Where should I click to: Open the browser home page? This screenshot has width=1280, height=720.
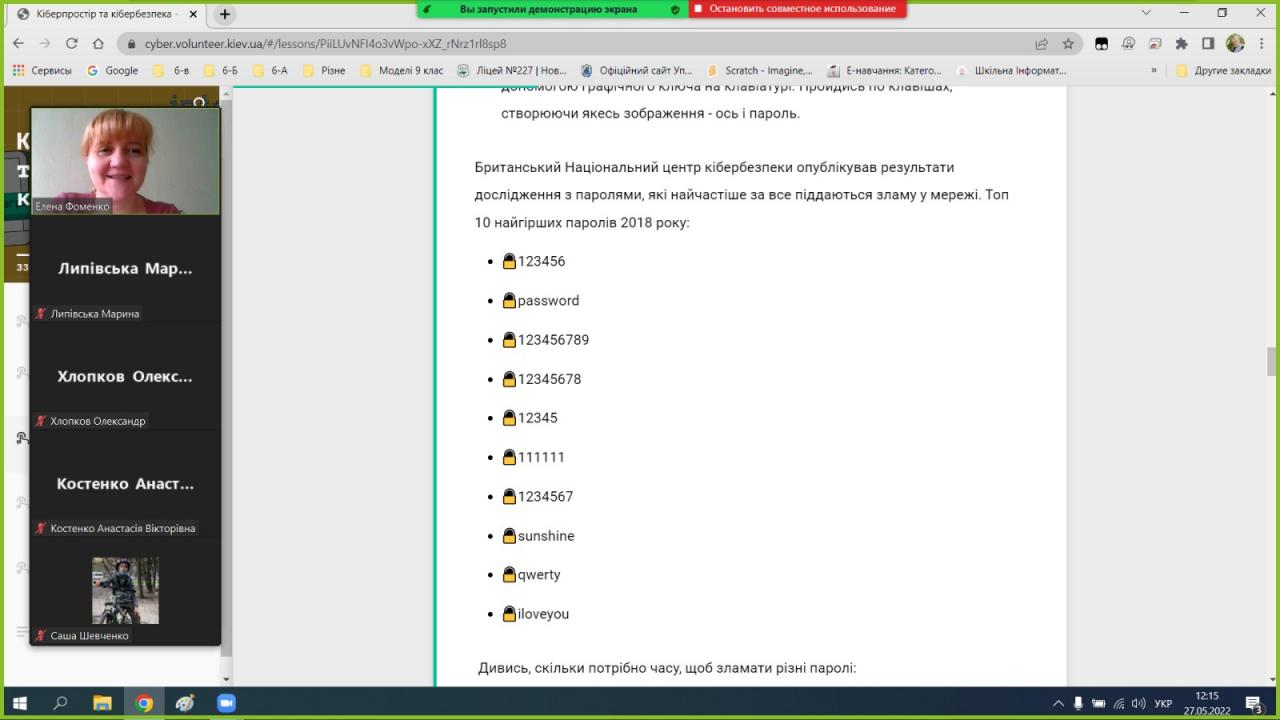click(x=98, y=44)
